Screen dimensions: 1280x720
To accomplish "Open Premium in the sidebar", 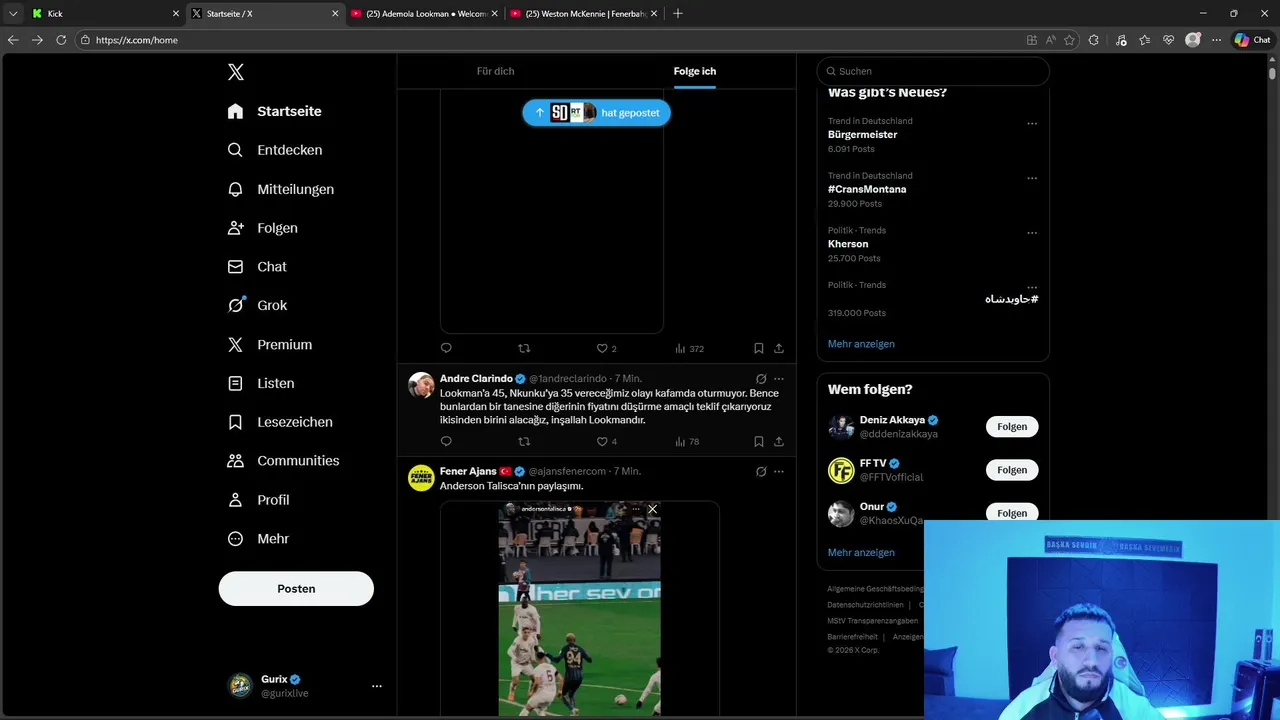I will [x=270, y=344].
